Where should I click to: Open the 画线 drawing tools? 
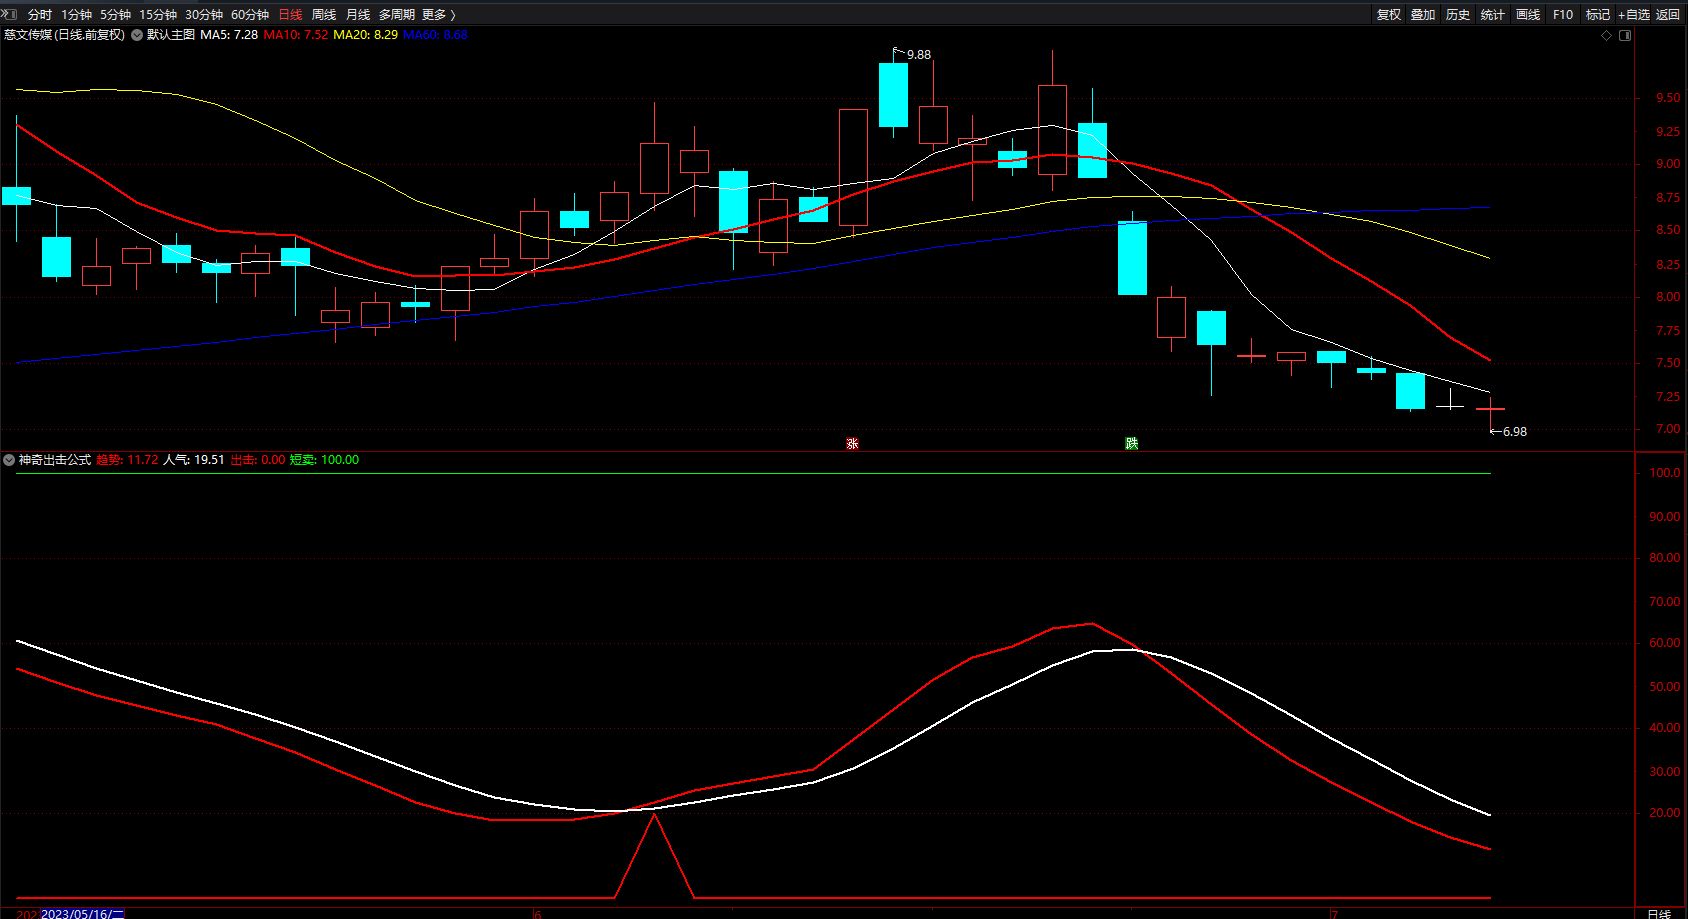click(x=1528, y=15)
